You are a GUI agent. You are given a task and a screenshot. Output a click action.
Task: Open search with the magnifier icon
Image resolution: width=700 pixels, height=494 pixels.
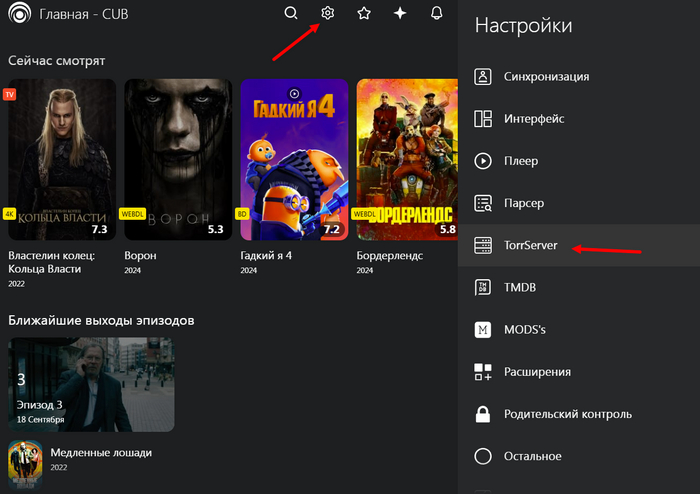291,13
